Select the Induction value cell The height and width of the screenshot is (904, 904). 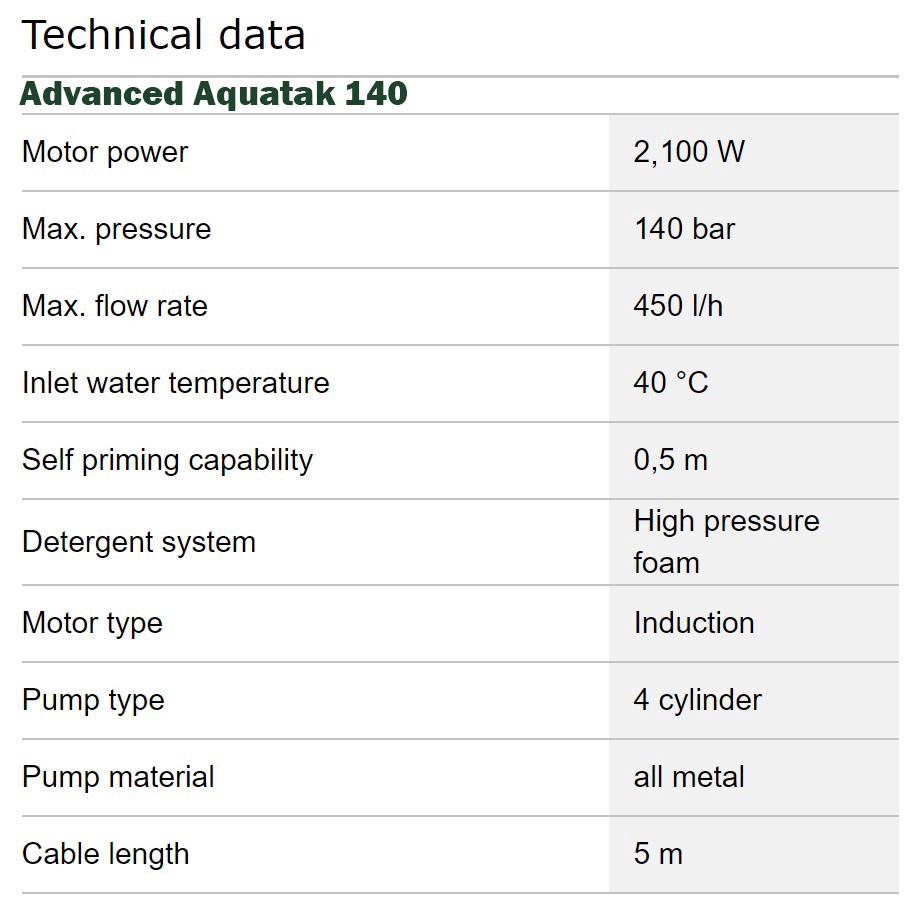pos(694,623)
